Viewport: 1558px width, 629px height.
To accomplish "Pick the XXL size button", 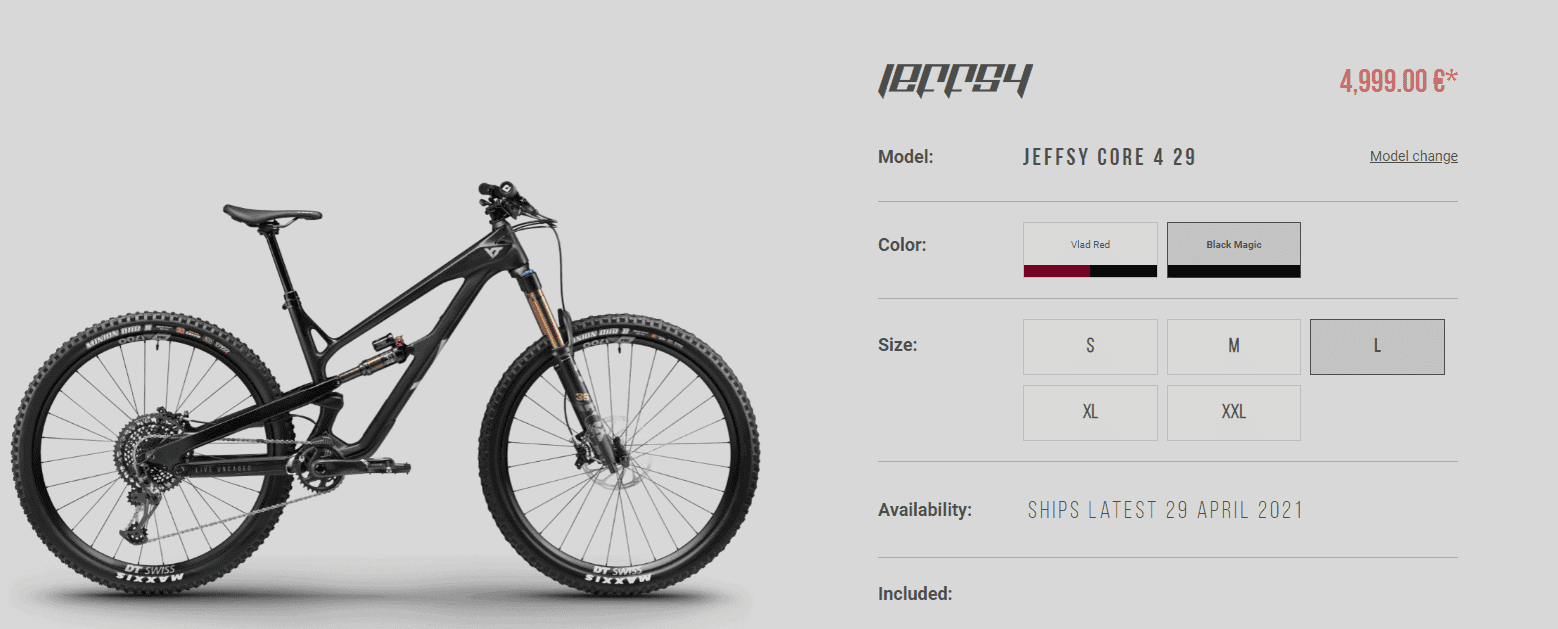I will click(x=1234, y=413).
